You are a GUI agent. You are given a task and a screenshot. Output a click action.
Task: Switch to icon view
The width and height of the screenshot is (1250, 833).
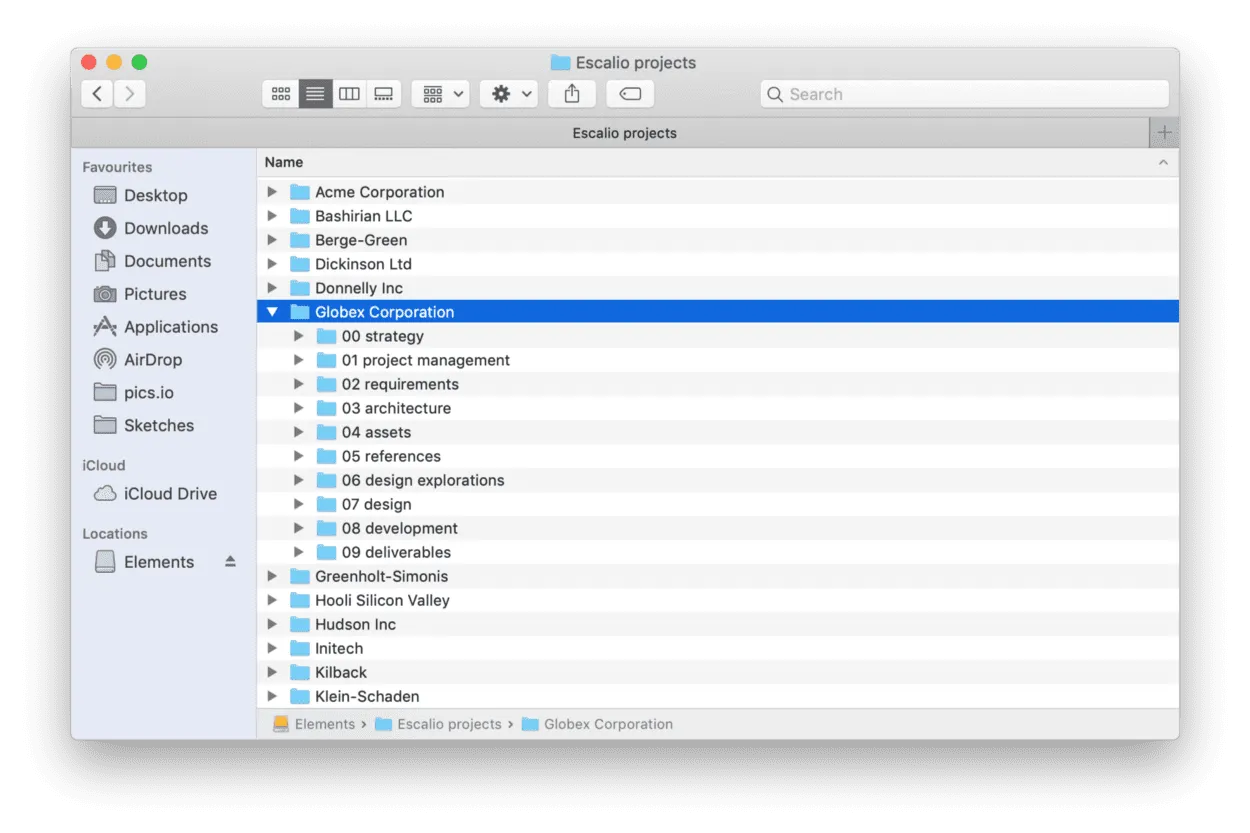point(281,93)
